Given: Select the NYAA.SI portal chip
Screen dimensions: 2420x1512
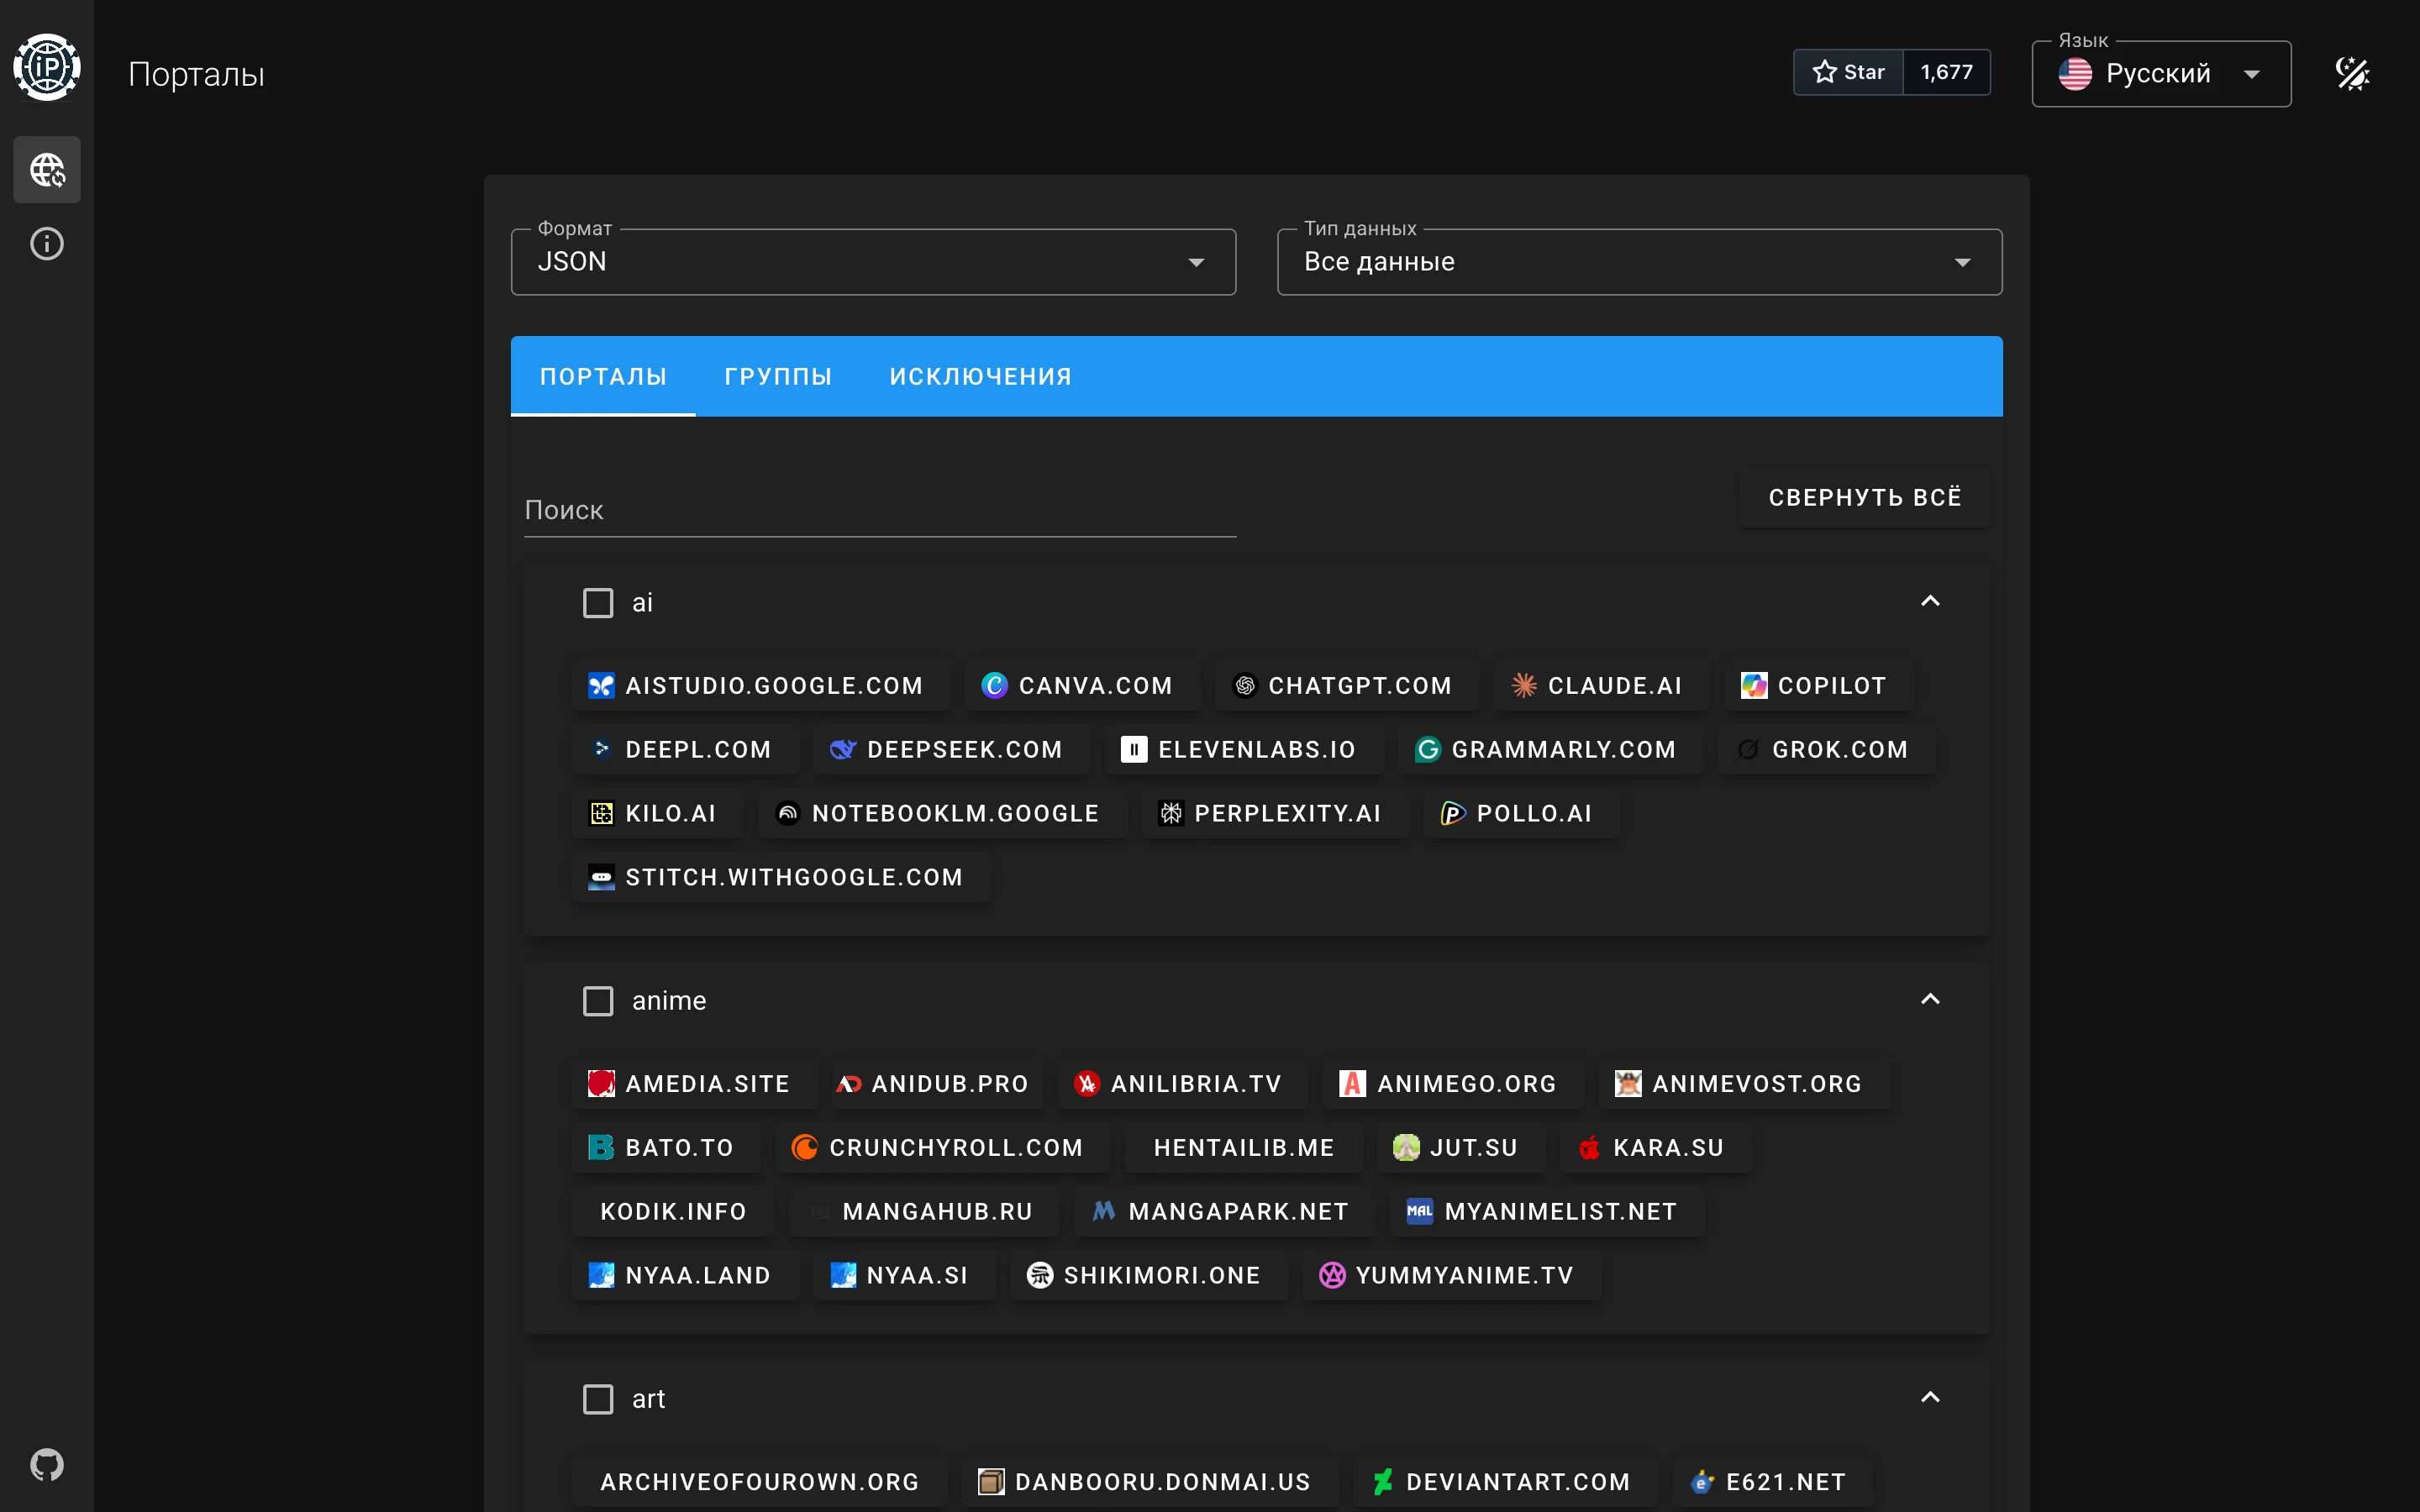Looking at the screenshot, I should tap(904, 1276).
